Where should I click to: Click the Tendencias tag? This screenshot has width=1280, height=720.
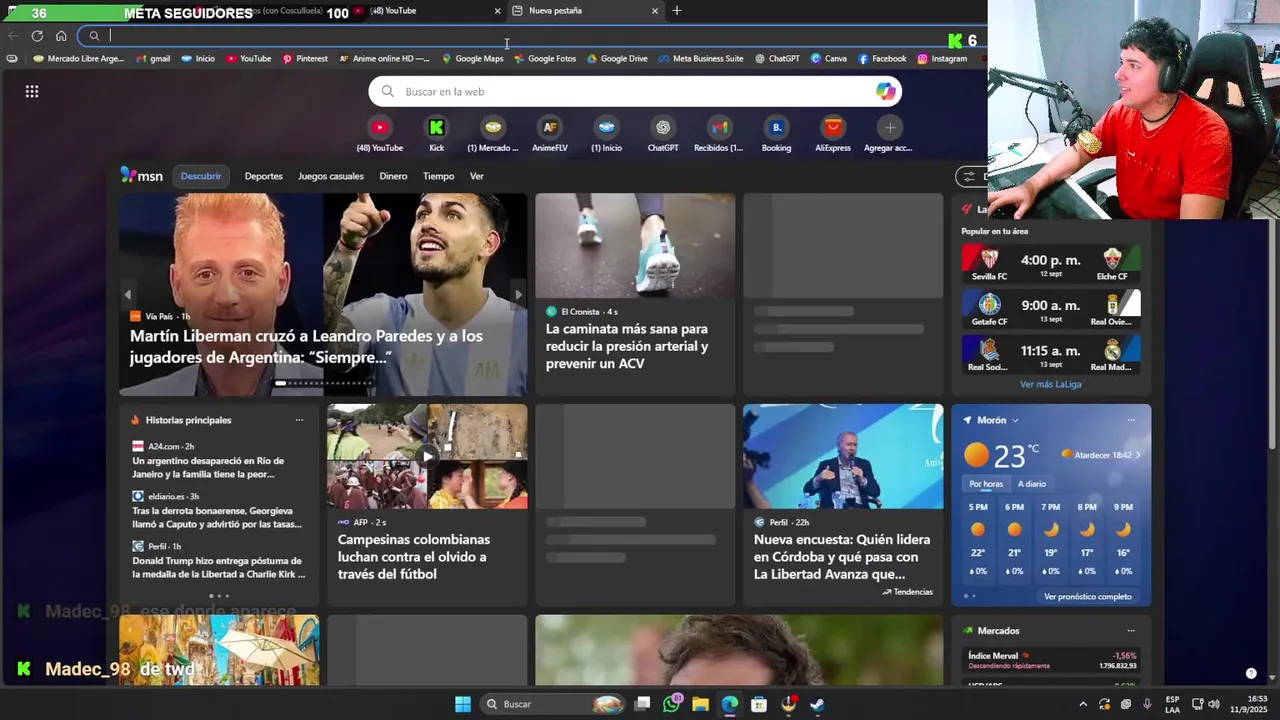click(907, 592)
